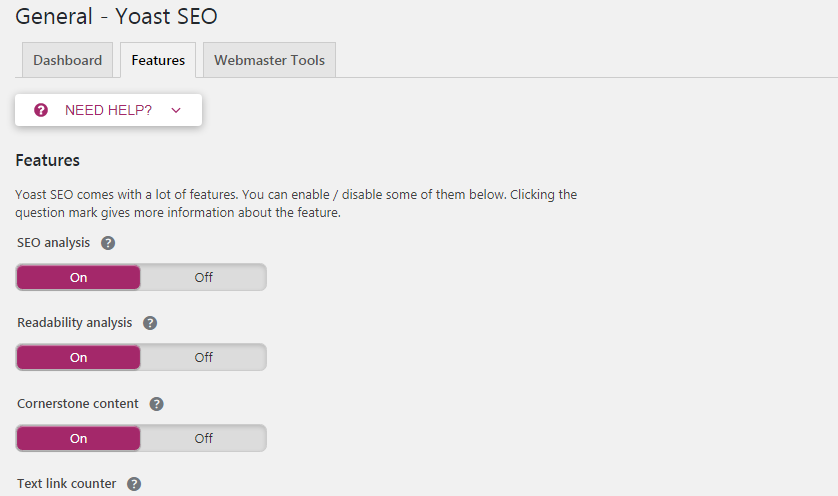The image size is (838, 496).
Task: Open help for SEO analysis feature
Action: tap(108, 243)
